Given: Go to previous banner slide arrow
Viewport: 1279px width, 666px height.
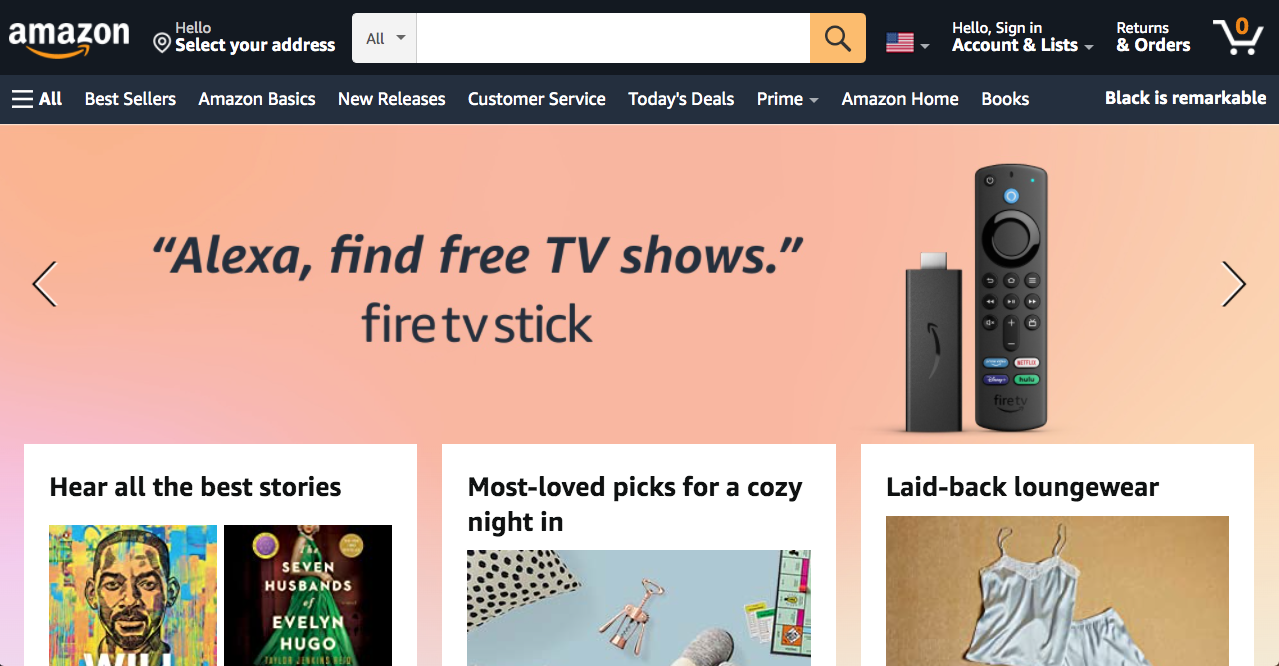Looking at the screenshot, I should coord(45,284).
